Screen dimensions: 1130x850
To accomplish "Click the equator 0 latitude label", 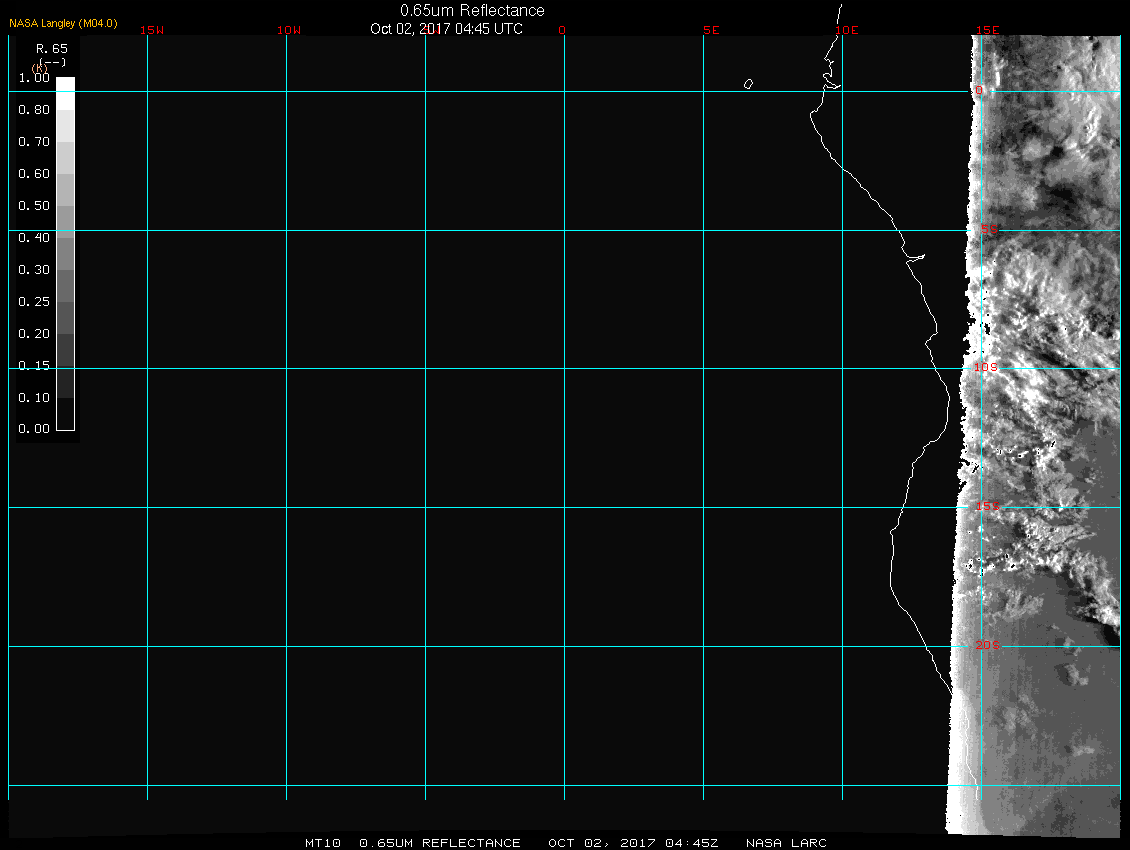I will pos(979,90).
